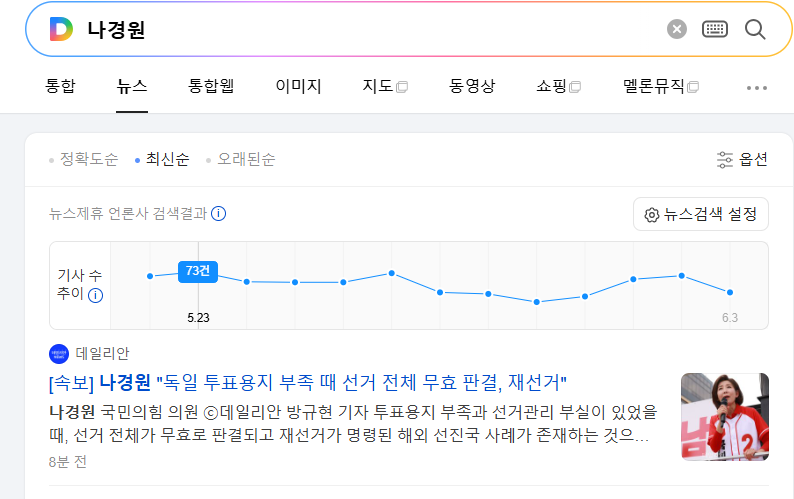
Task: Open the 통합웹 tab
Action: pos(211,86)
